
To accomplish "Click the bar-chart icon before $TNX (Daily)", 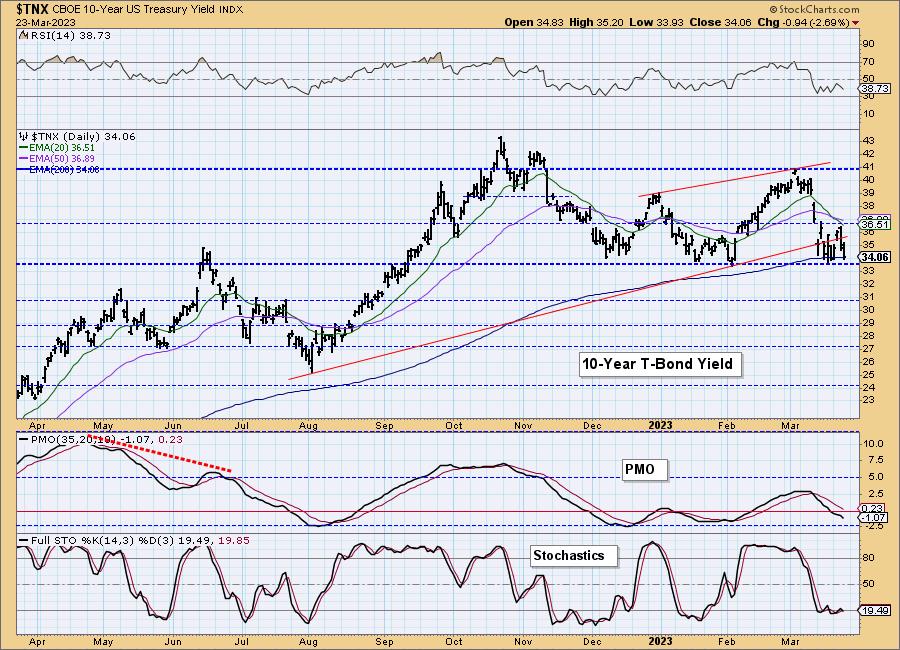I will [24, 137].
